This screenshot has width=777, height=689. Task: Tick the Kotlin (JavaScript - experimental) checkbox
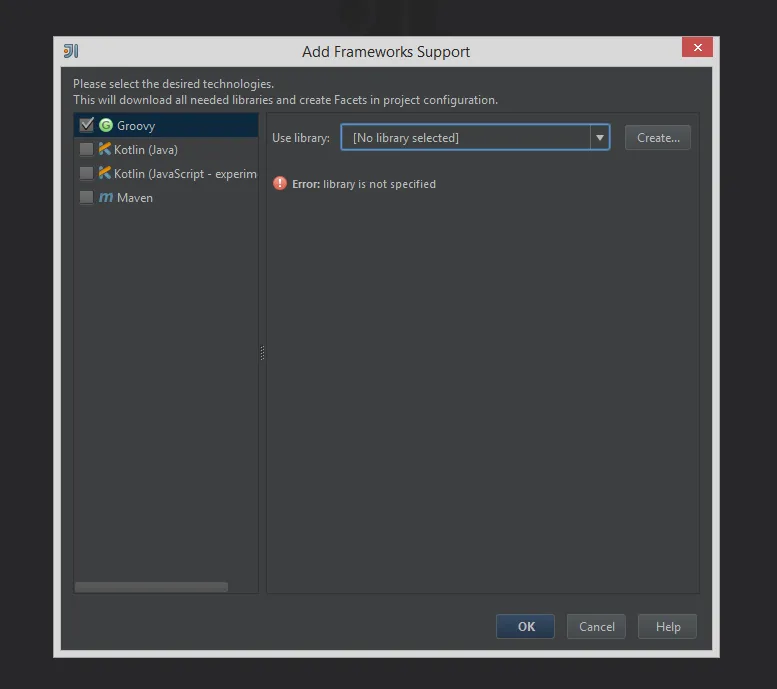point(87,172)
